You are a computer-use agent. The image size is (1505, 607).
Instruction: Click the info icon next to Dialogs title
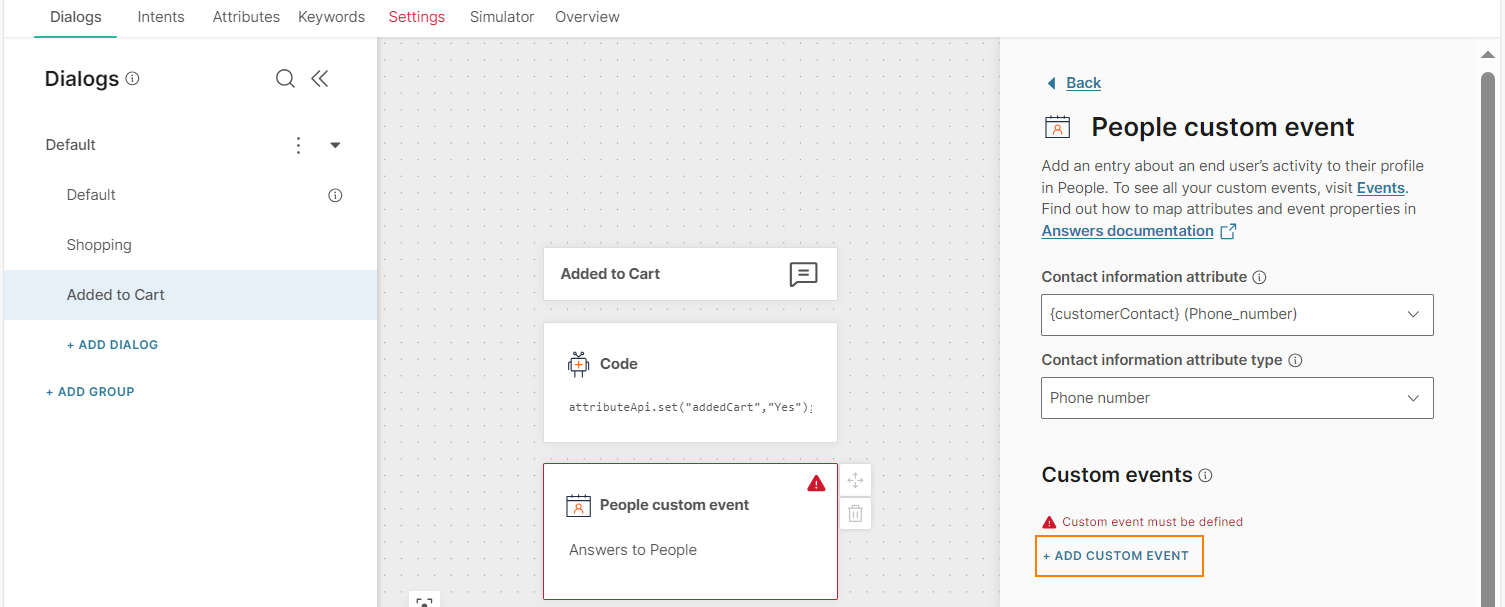pos(133,79)
